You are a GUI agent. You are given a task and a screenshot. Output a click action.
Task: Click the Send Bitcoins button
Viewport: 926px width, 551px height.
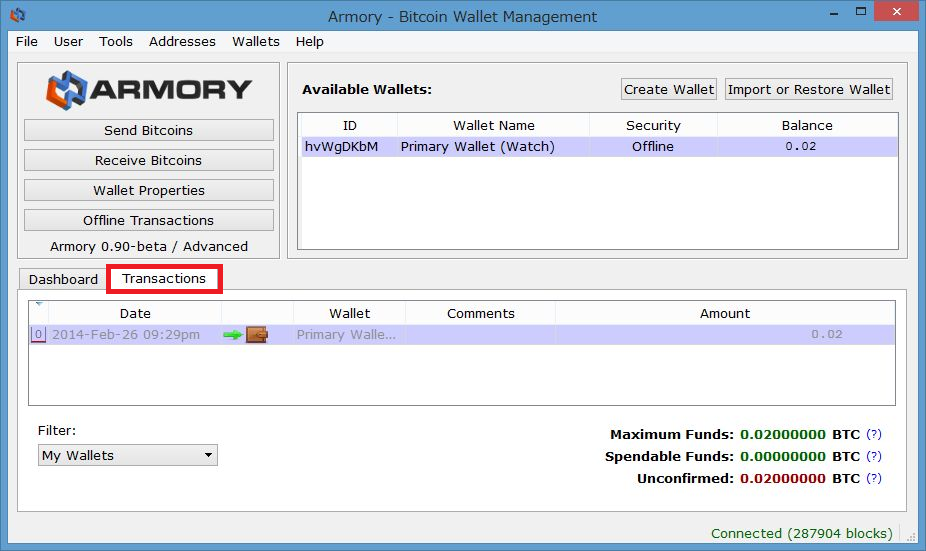pyautogui.click(x=149, y=131)
